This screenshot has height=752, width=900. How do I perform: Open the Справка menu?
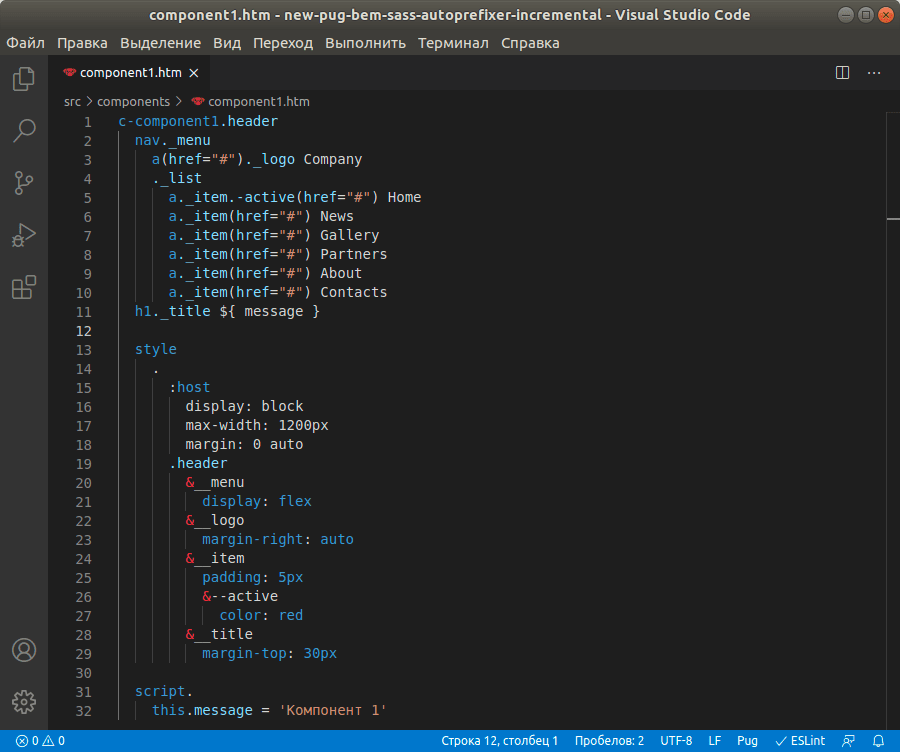pyautogui.click(x=530, y=43)
